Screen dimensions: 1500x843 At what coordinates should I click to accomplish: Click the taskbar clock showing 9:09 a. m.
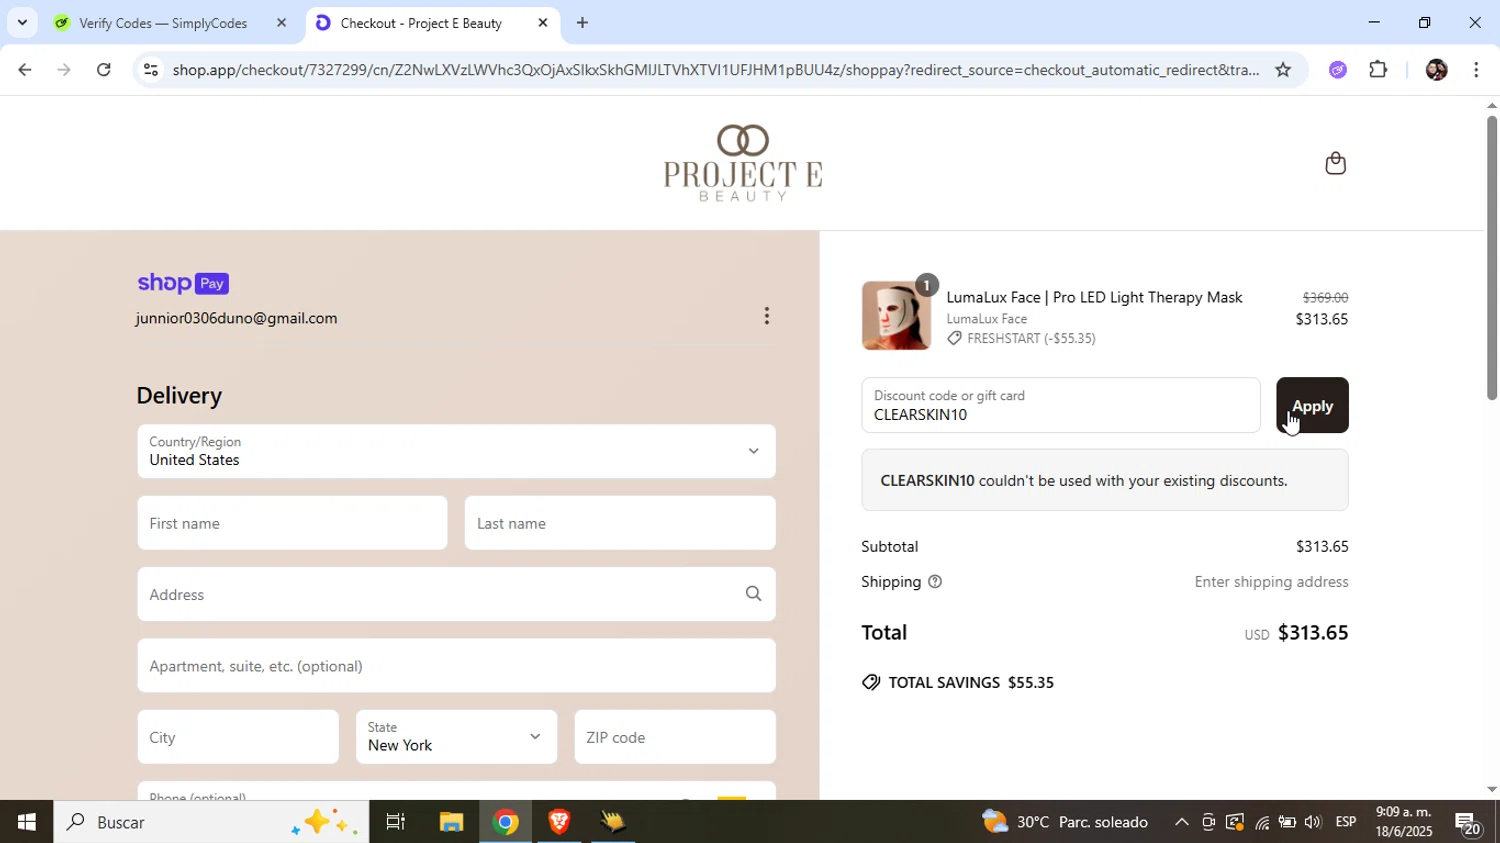click(1403, 822)
